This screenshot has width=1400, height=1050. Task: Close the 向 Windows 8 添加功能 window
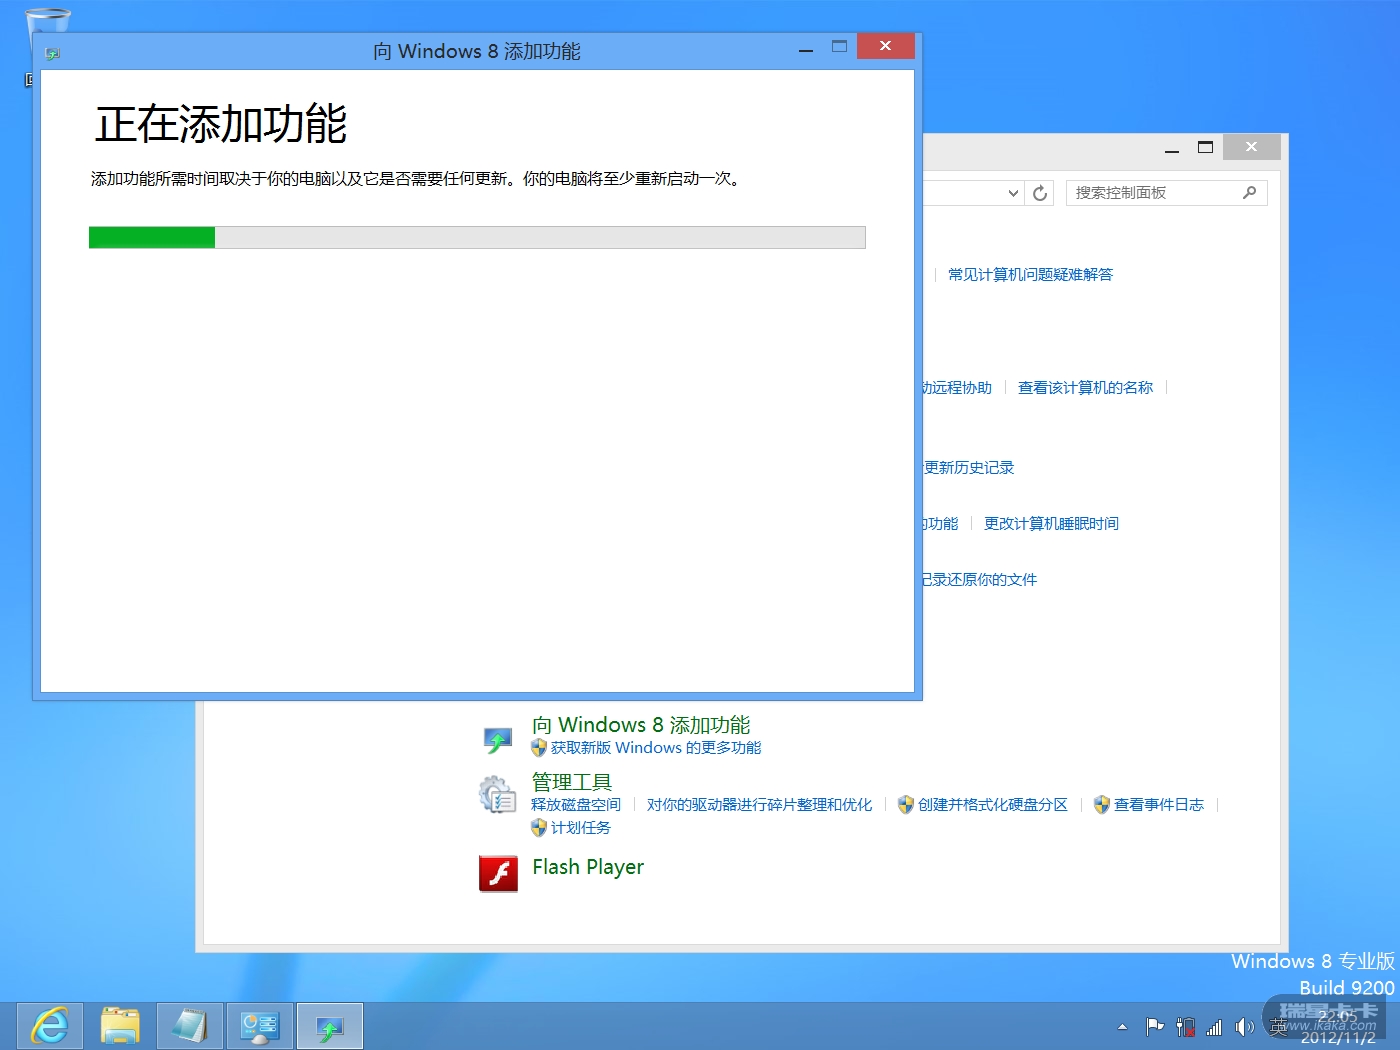click(x=885, y=46)
